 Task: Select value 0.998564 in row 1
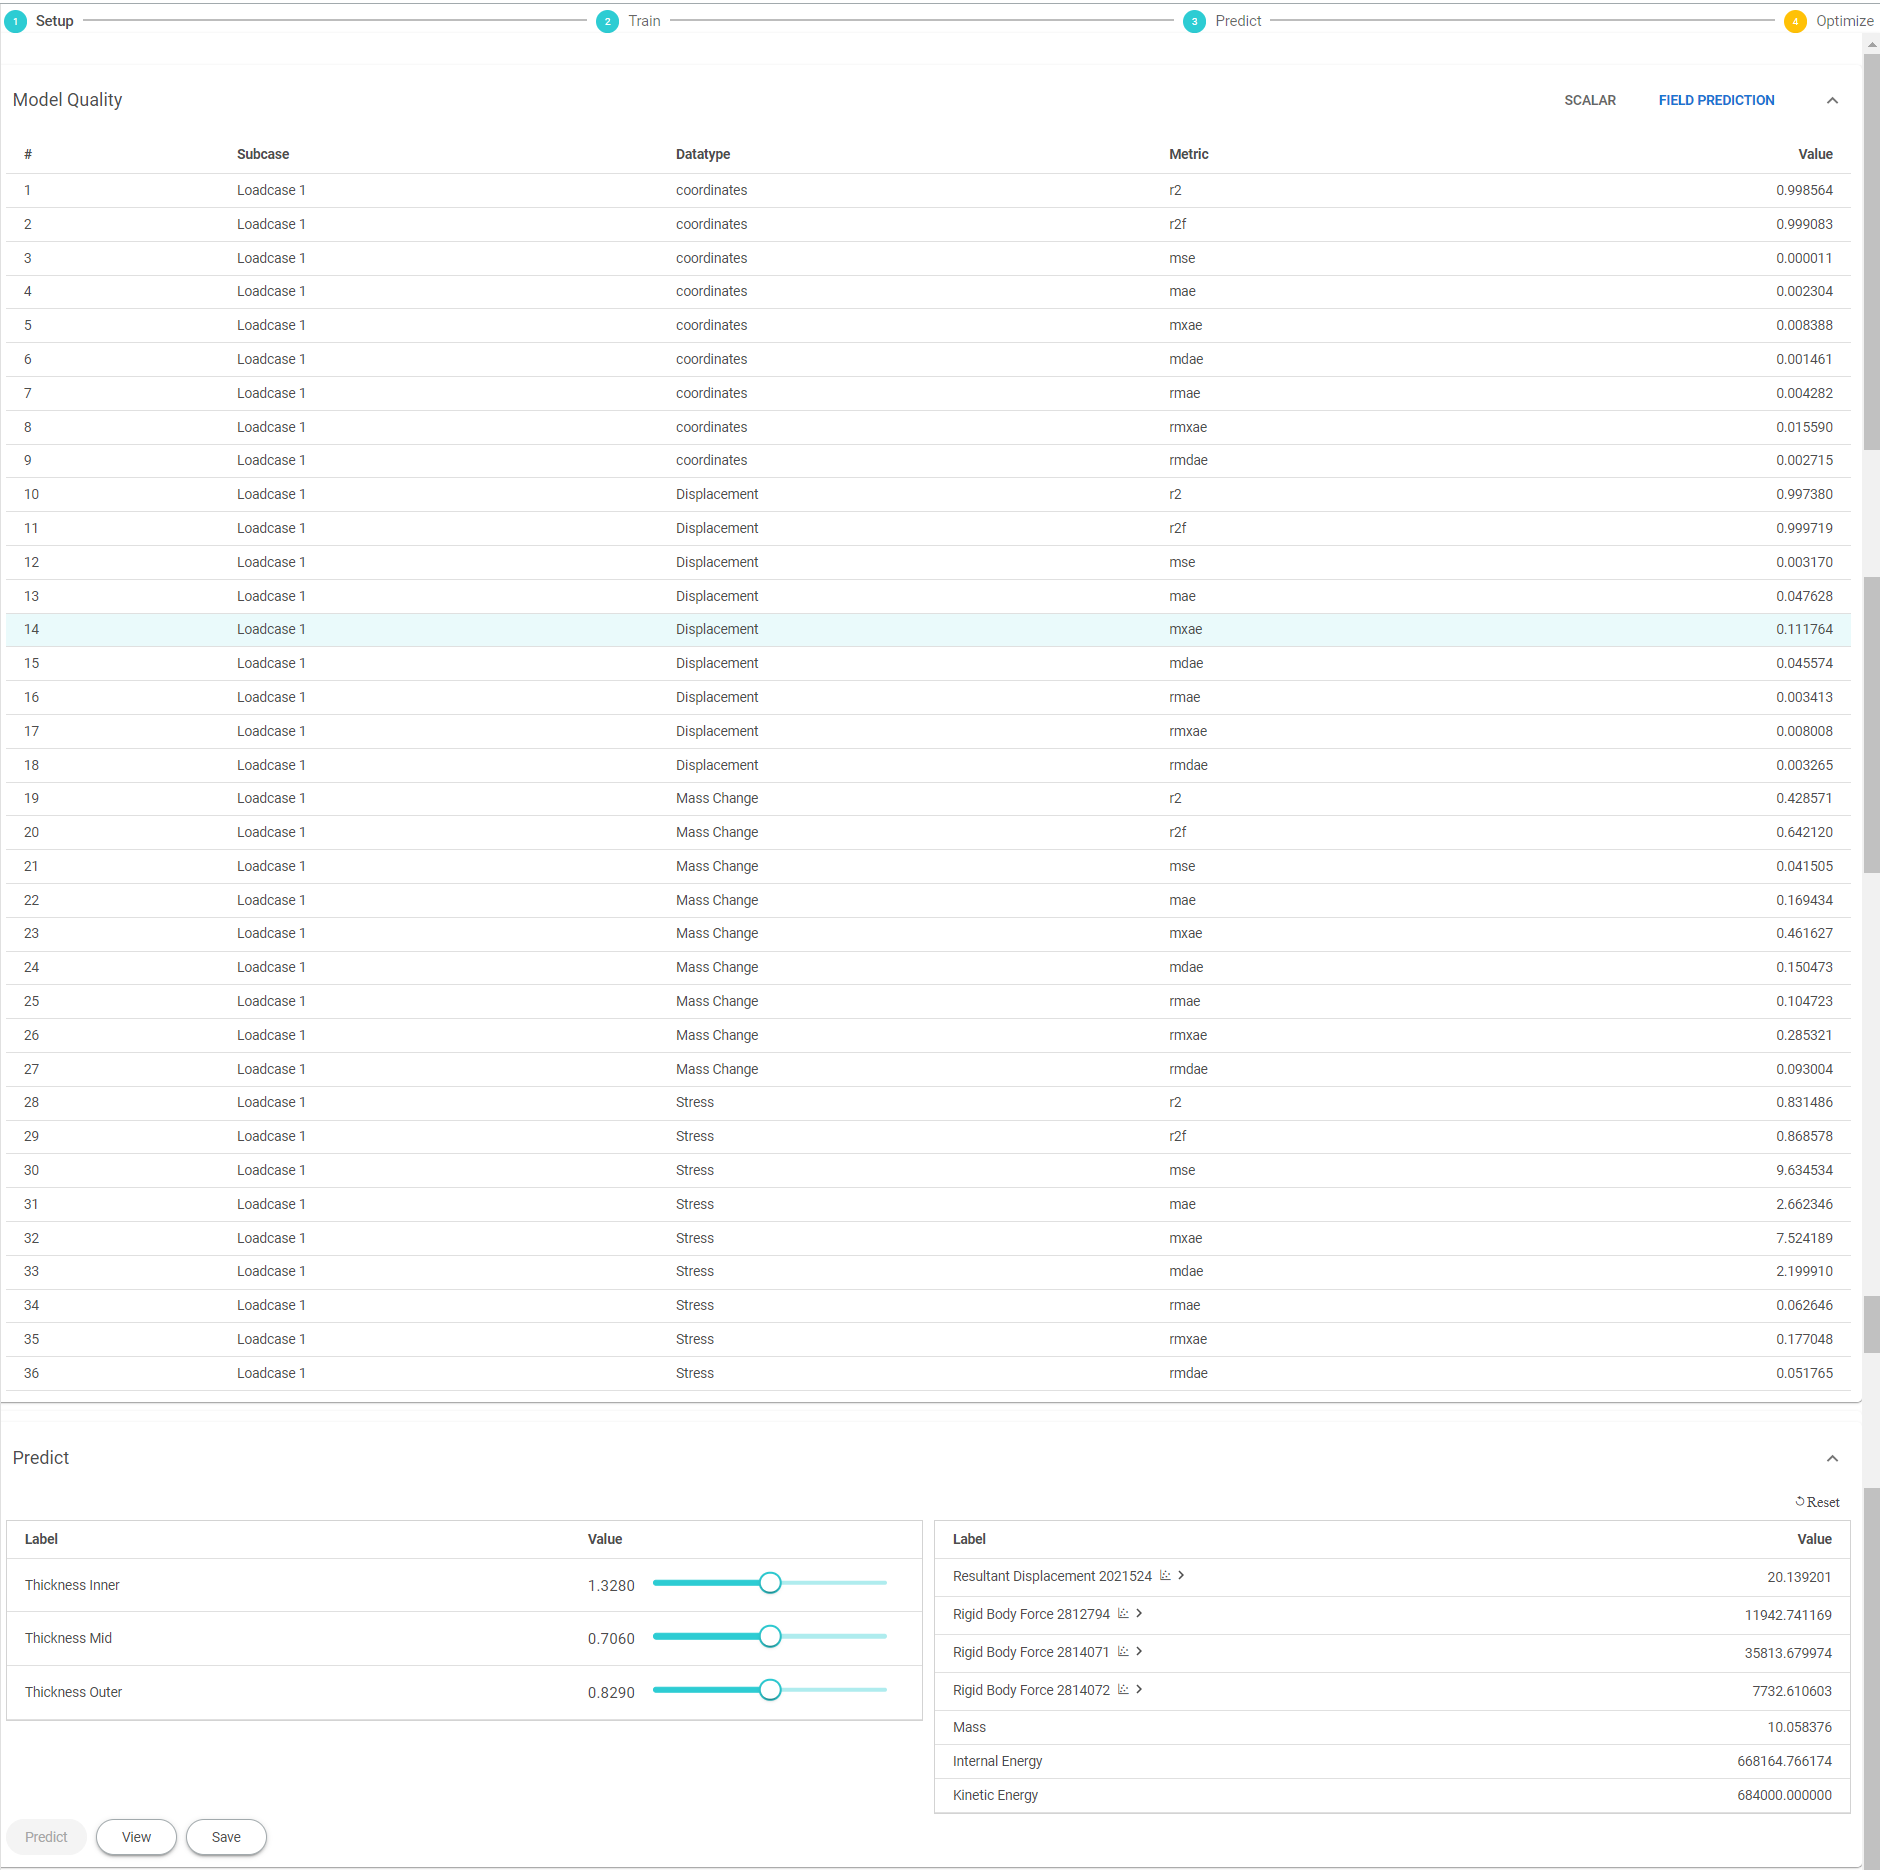click(x=1804, y=190)
